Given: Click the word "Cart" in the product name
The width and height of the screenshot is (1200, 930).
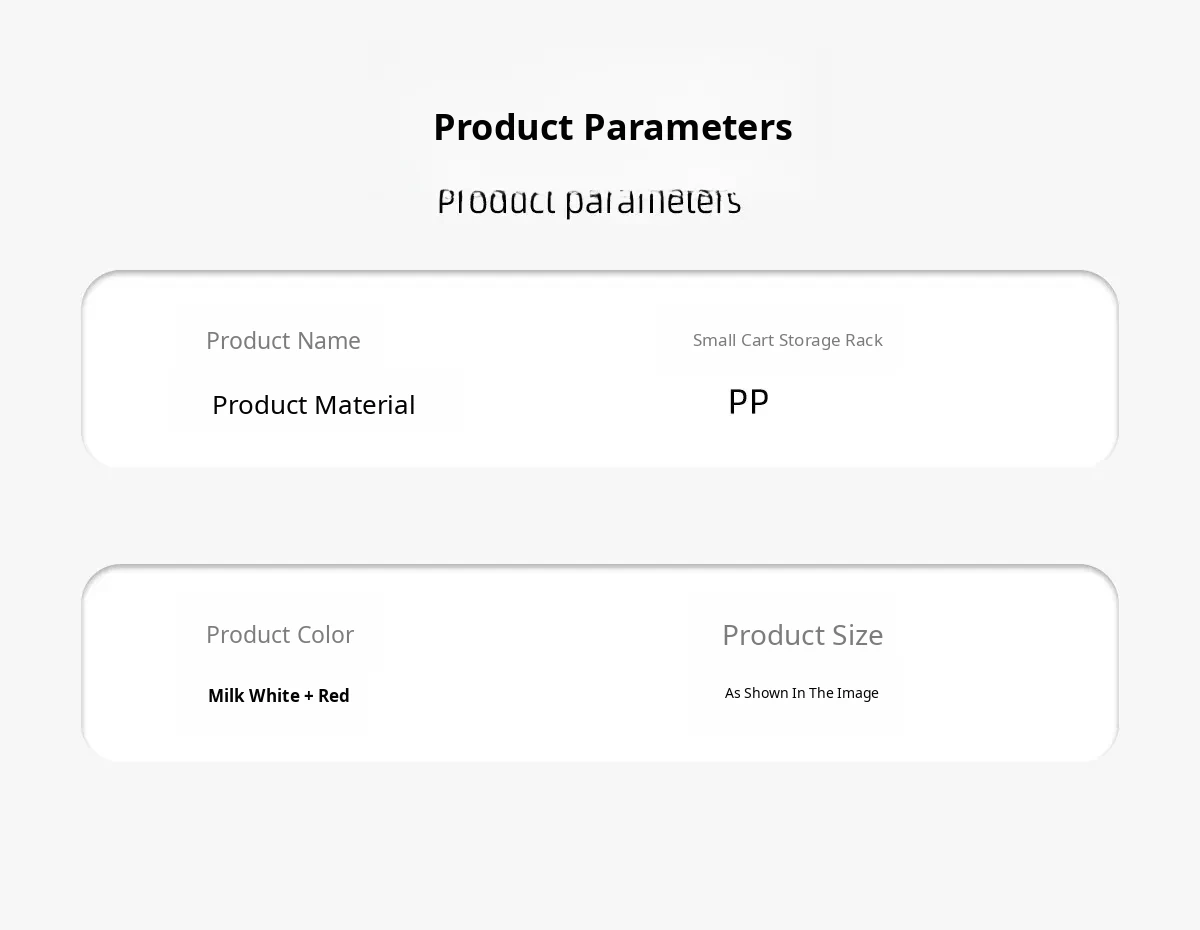Looking at the screenshot, I should pyautogui.click(x=757, y=340).
